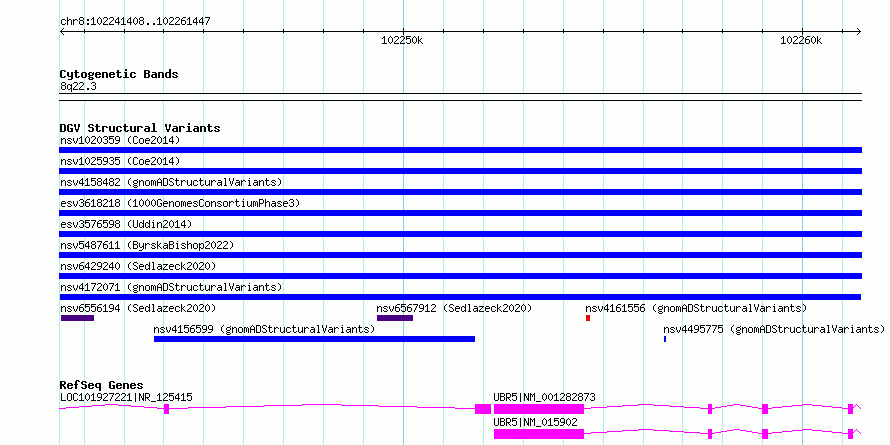Click the nsv6567912 (Sedlazeck2020) label
The image size is (890, 445).
click(x=454, y=308)
